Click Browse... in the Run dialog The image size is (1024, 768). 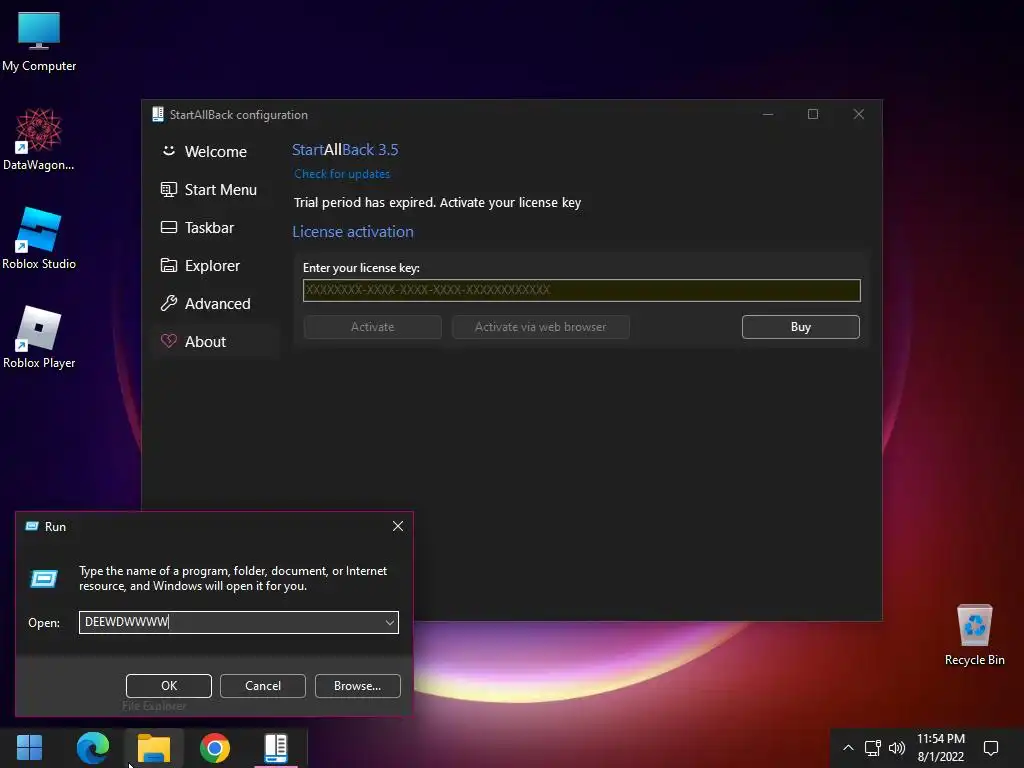click(357, 686)
